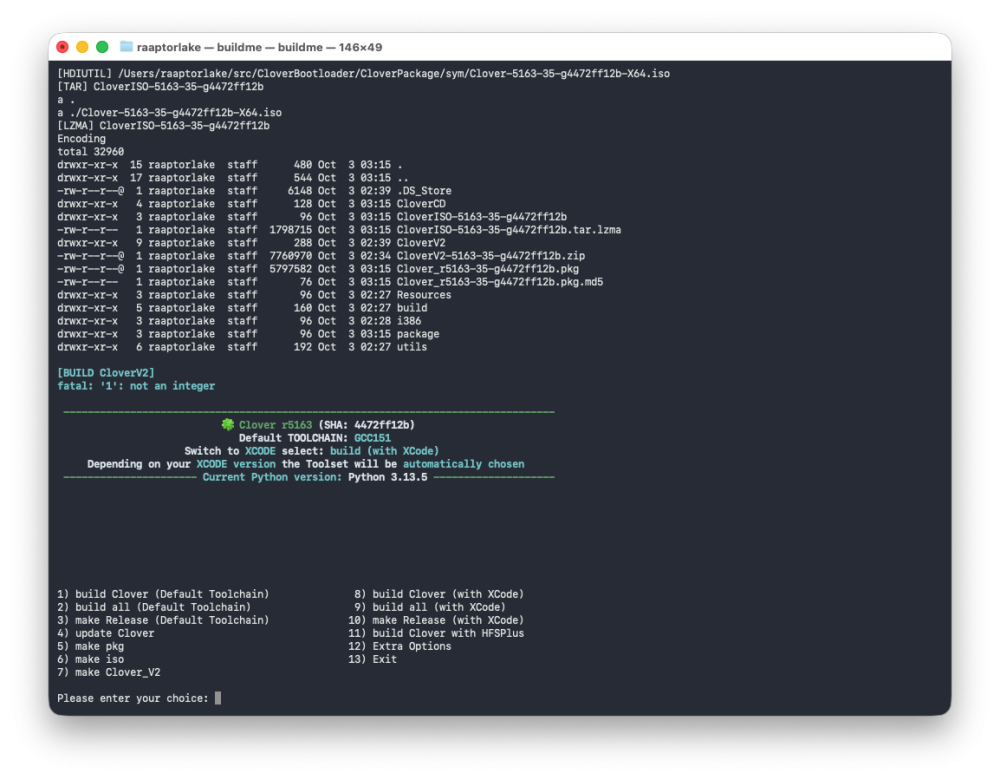Click the permissions of the '.DS_Store' row
This screenshot has height=780, width=1000.
91,191
